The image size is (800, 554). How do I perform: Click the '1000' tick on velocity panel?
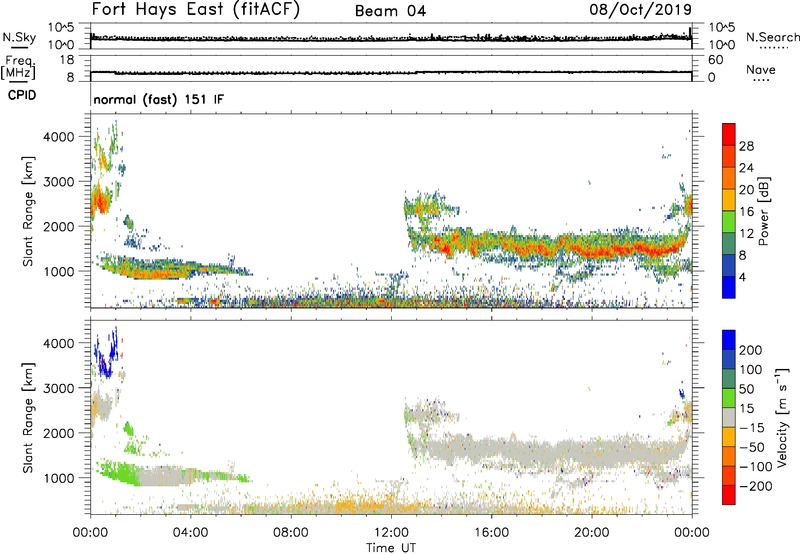click(59, 478)
